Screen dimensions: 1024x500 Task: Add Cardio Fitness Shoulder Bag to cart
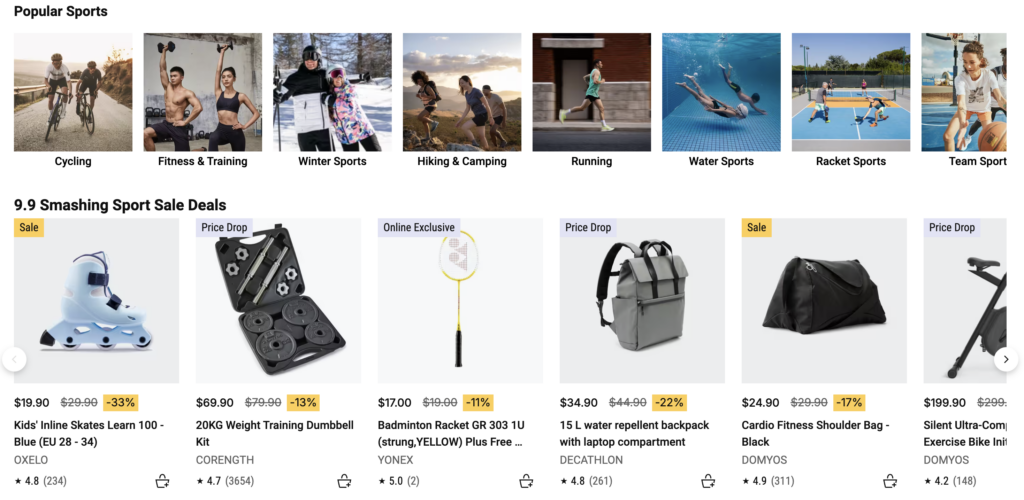891,481
